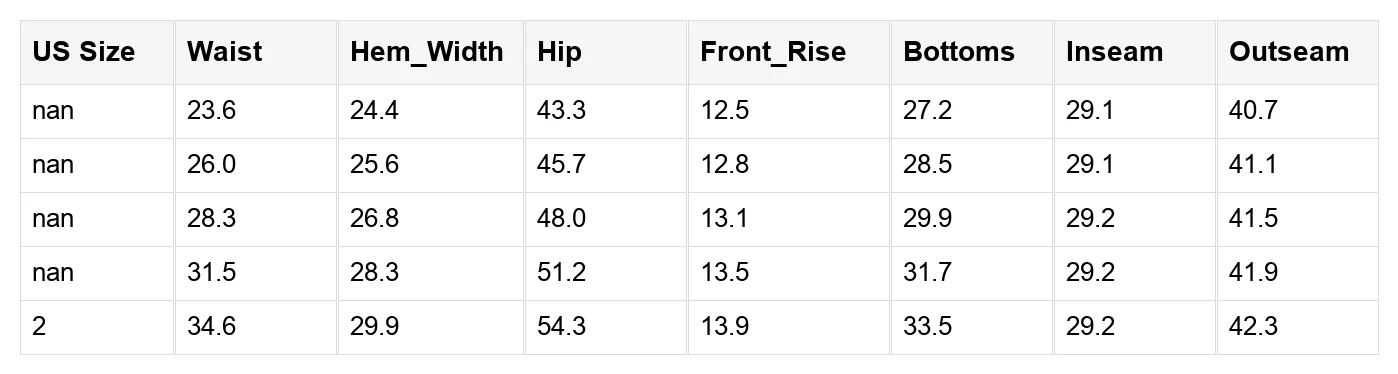The width and height of the screenshot is (1398, 374).
Task: Click the US Size column header
Action: [97, 53]
